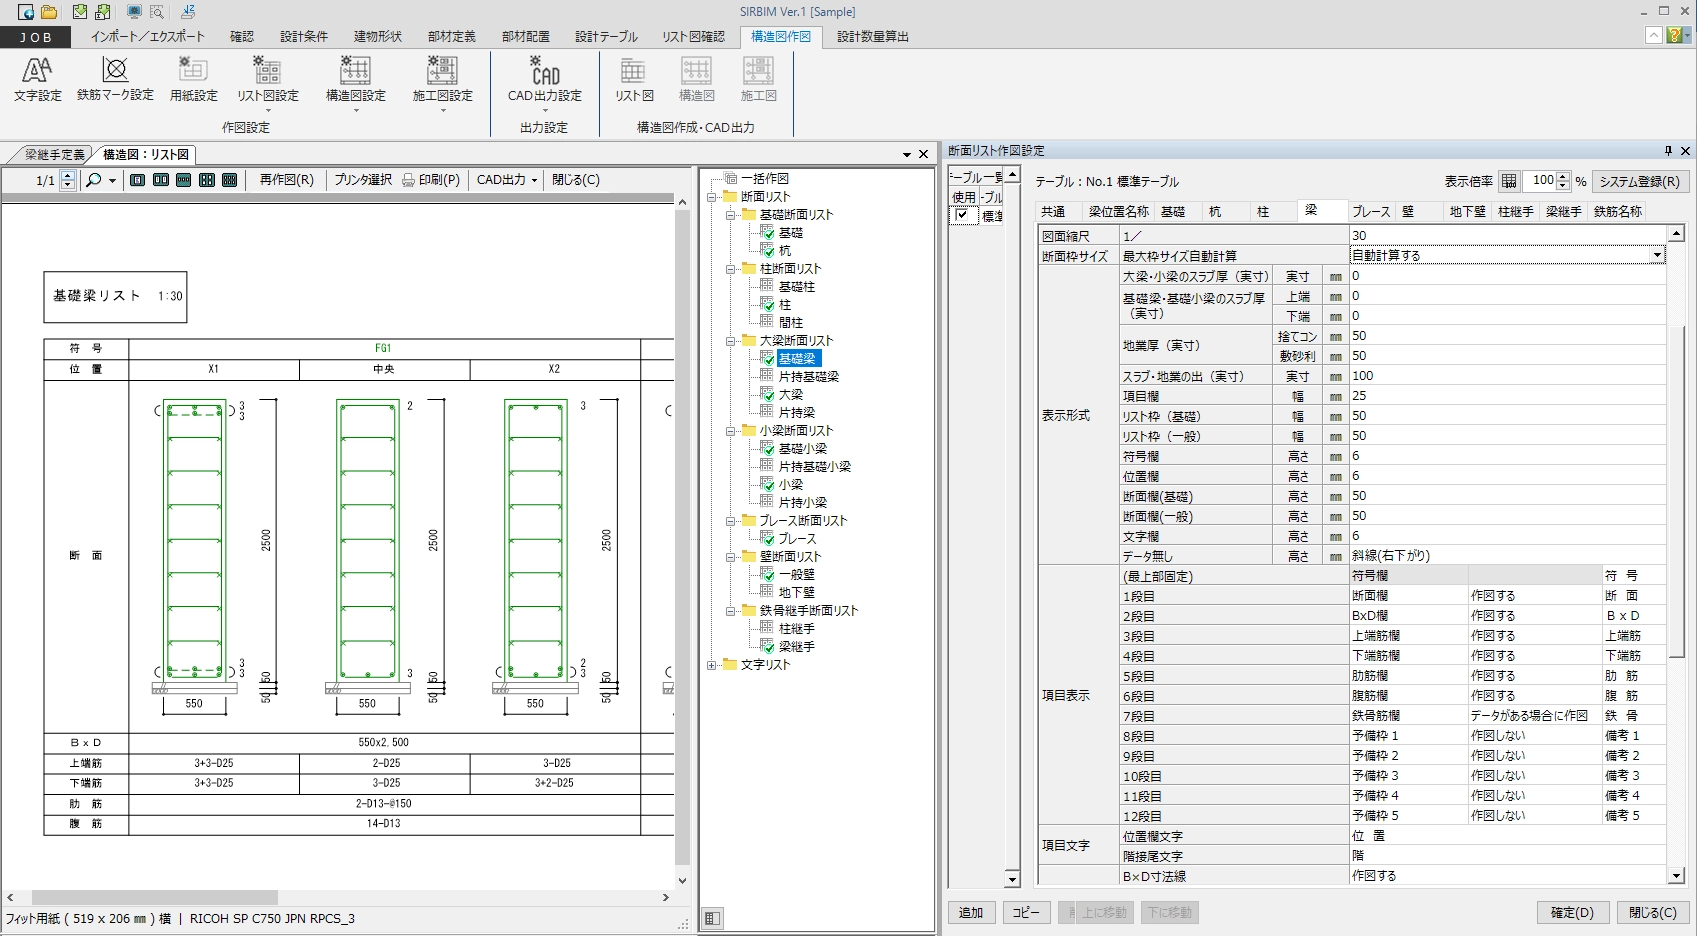Collapse the 断面リスト root folder

click(x=712, y=197)
